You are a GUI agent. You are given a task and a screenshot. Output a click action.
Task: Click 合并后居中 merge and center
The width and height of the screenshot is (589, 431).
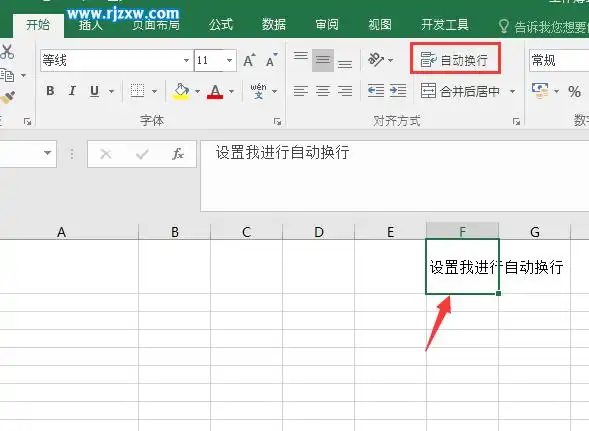point(460,91)
